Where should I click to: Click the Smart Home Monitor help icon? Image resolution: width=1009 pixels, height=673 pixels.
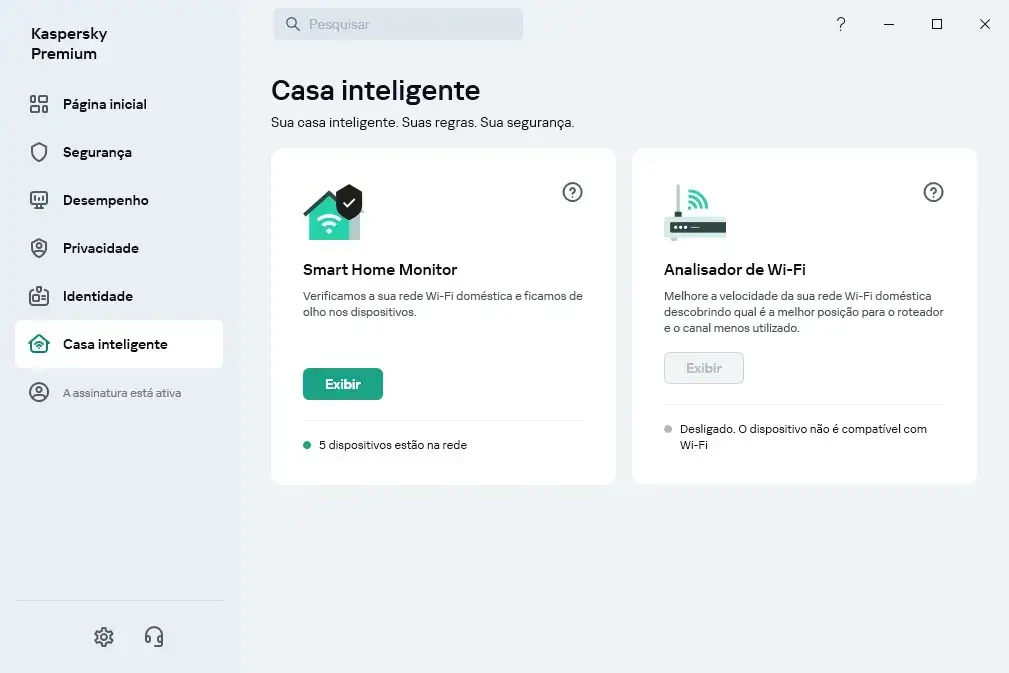tap(572, 192)
